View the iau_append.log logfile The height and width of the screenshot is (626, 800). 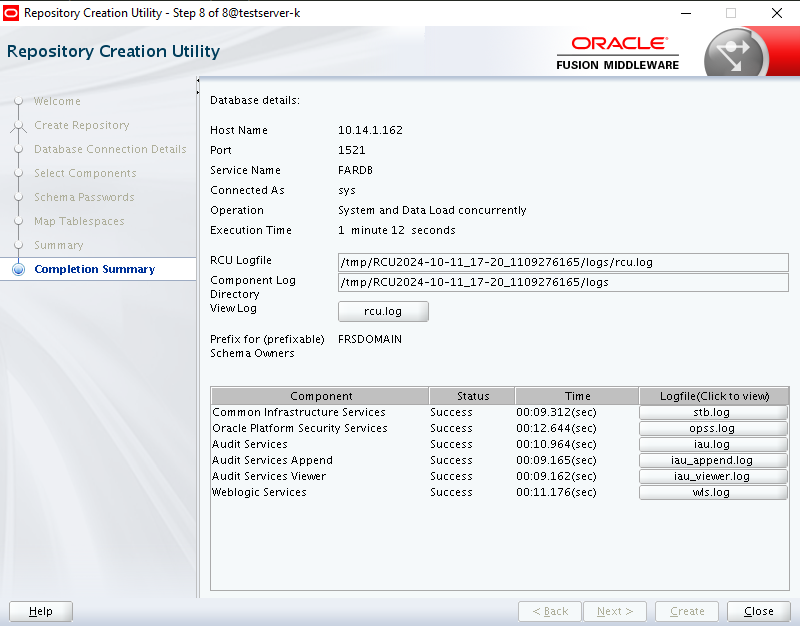713,460
